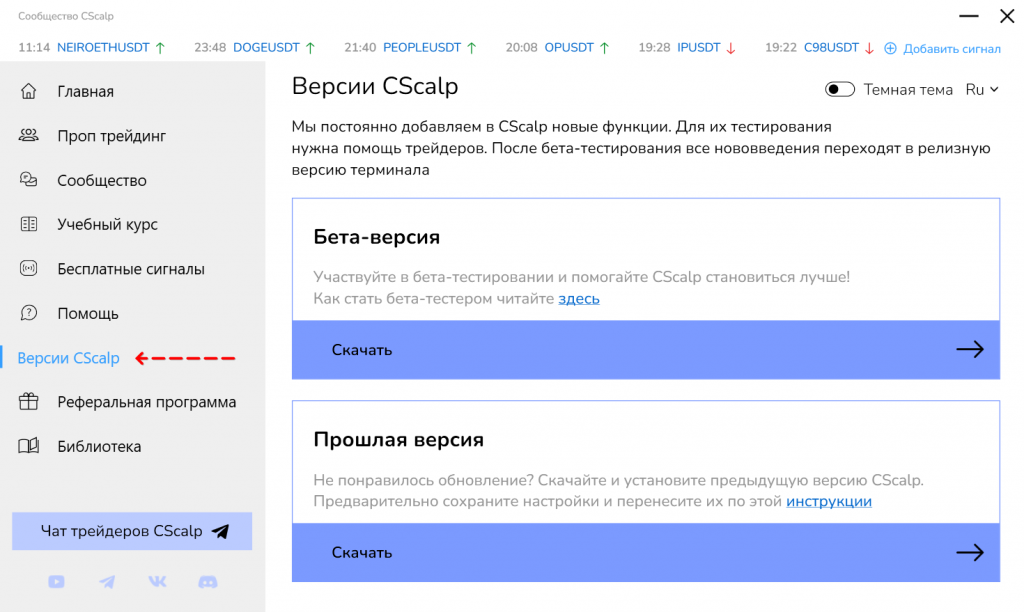Go to Учебный курс section
Viewport: 1024px width, 612px height.
pyautogui.click(x=107, y=225)
